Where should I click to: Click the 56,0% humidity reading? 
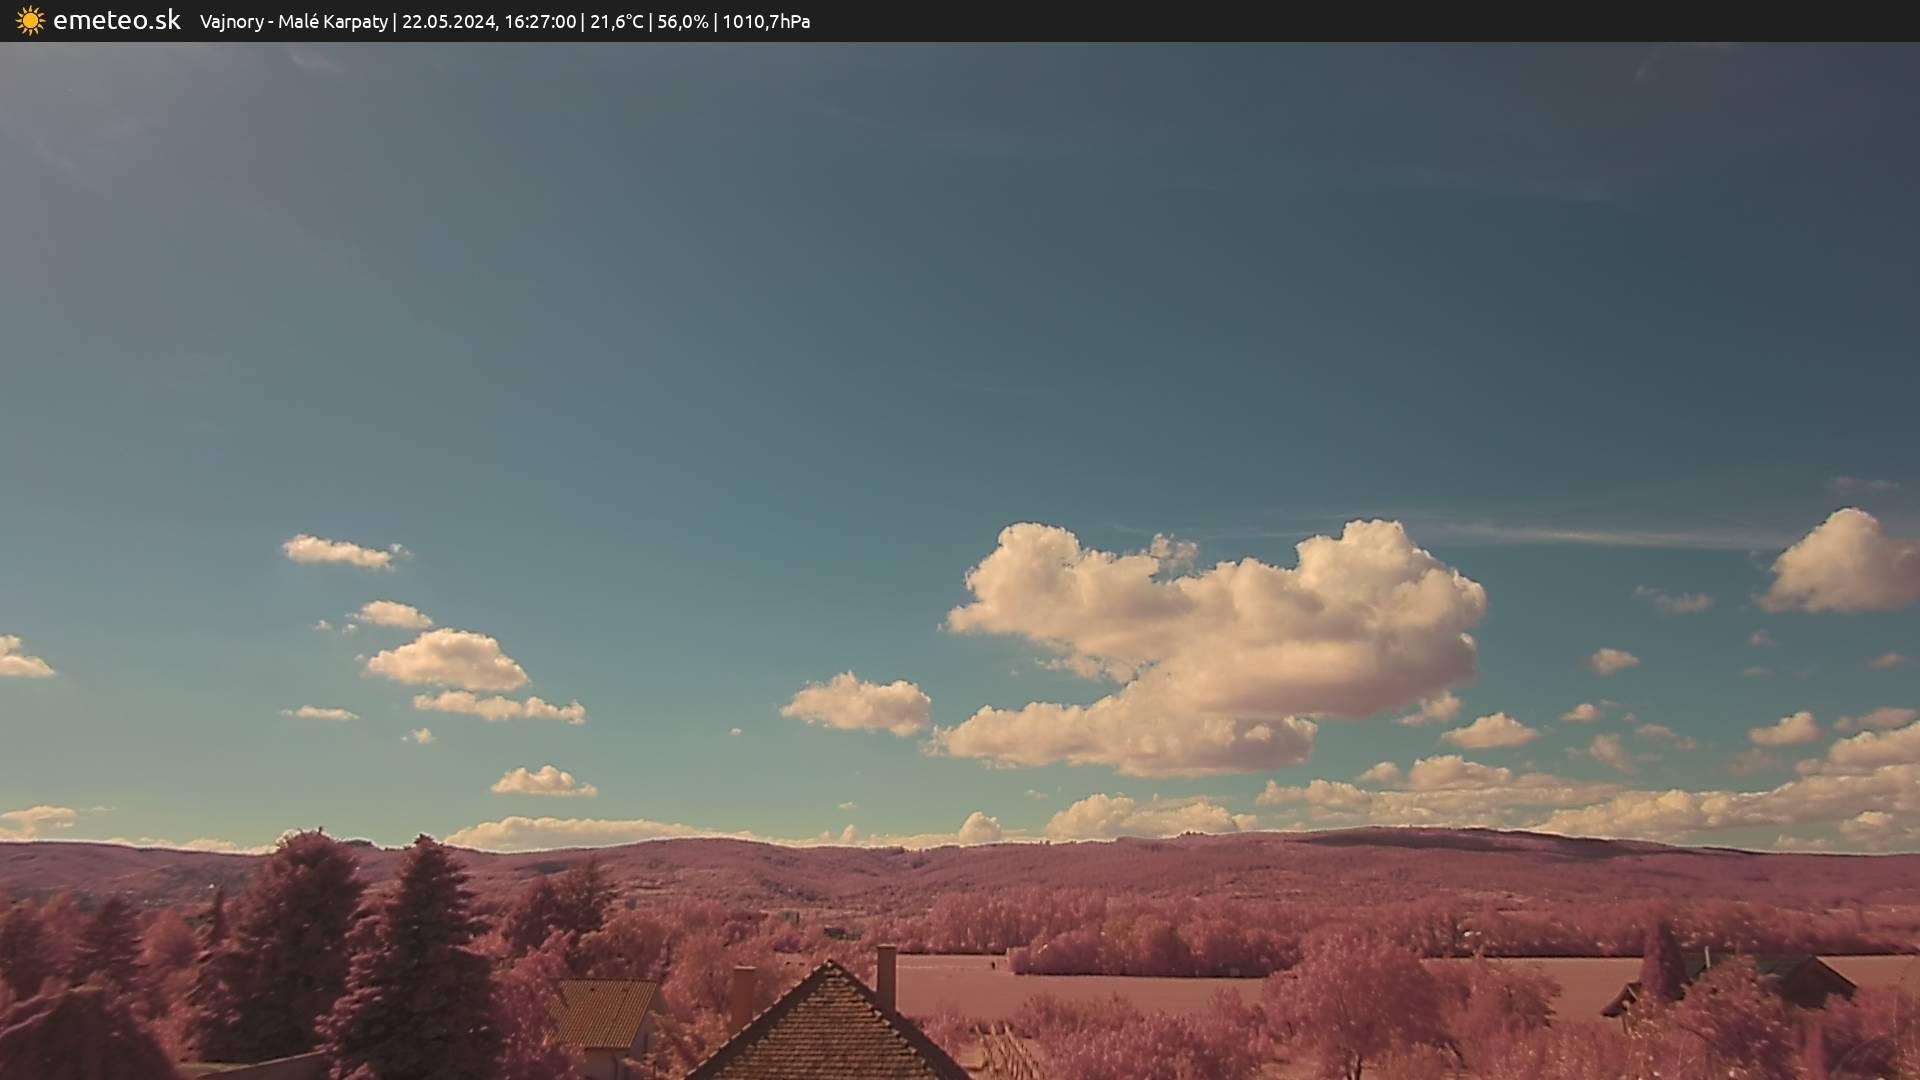pos(683,22)
